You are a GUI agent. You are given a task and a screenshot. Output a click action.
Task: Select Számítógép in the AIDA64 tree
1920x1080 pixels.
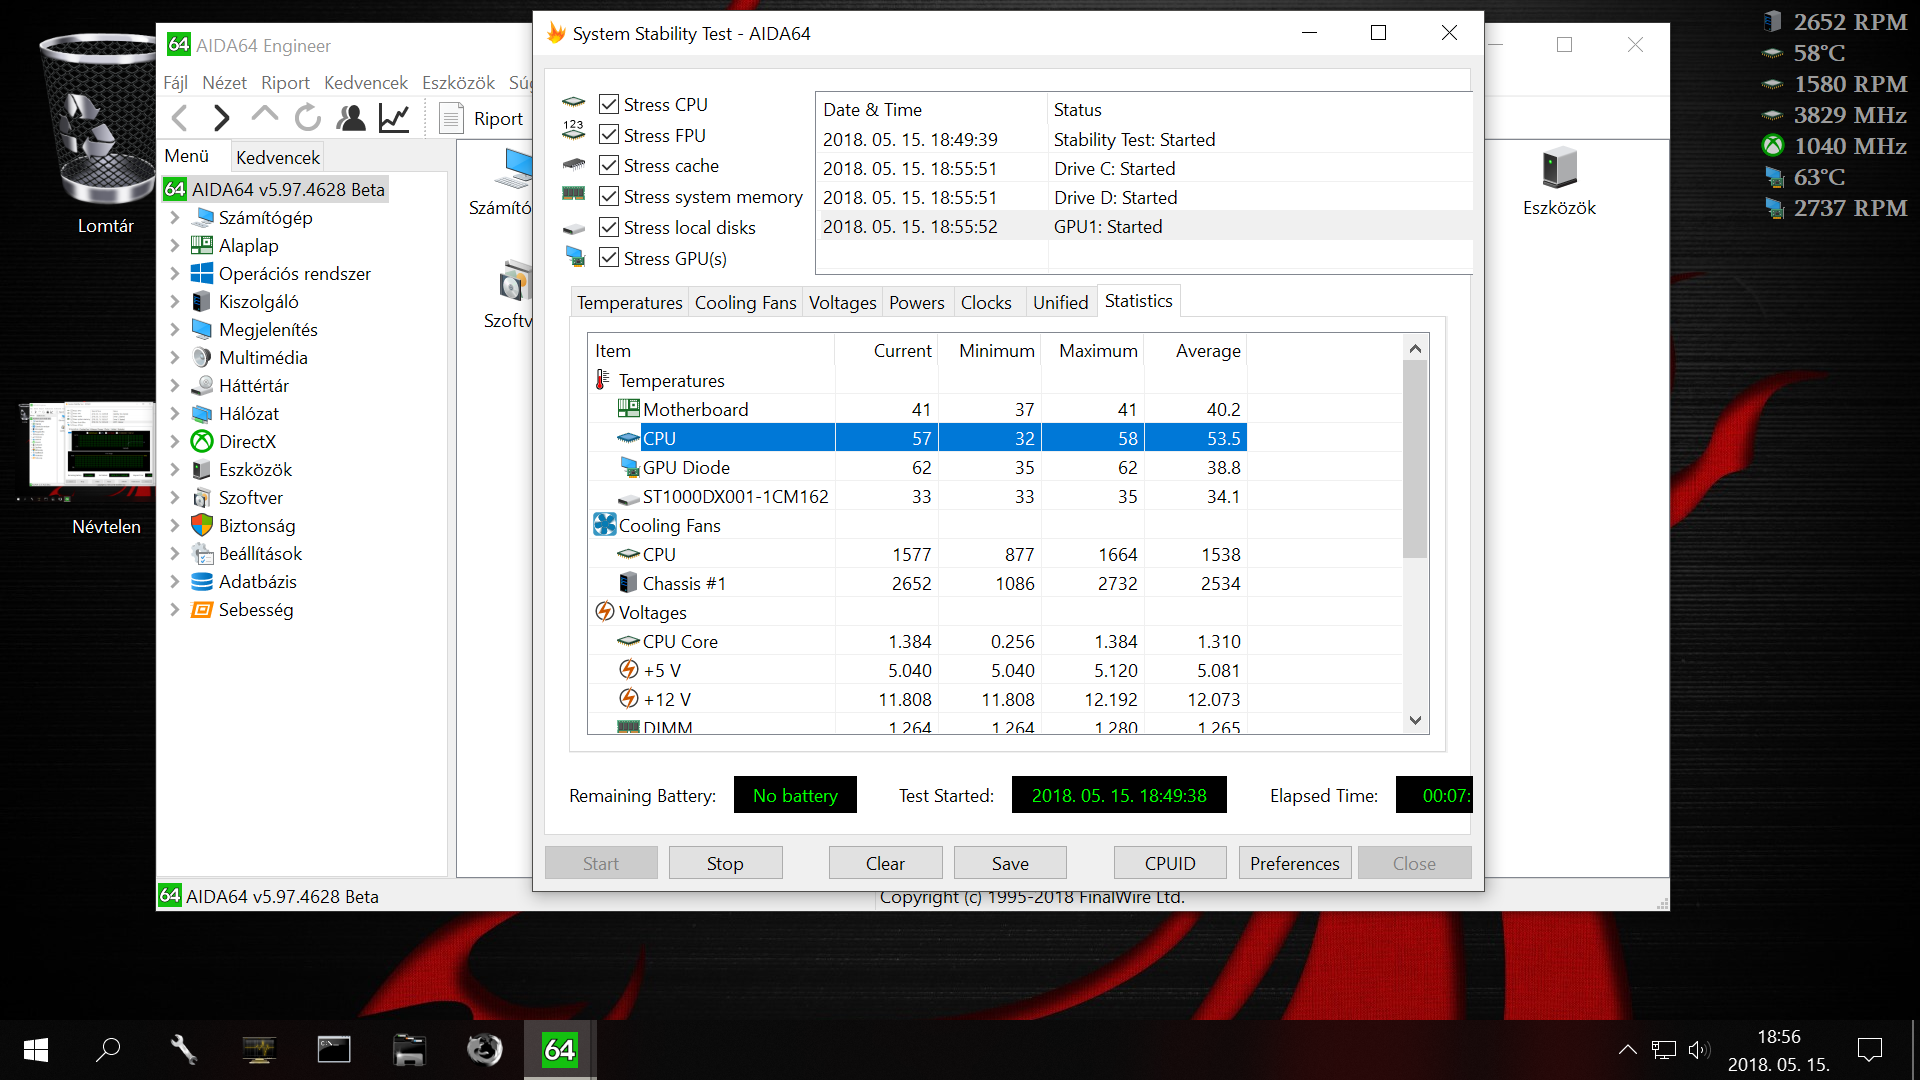pos(265,217)
